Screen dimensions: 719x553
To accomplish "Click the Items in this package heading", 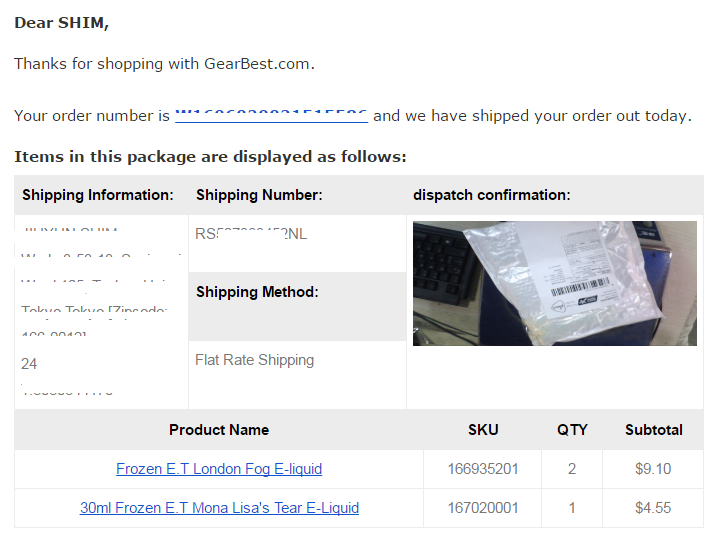I will 210,156.
